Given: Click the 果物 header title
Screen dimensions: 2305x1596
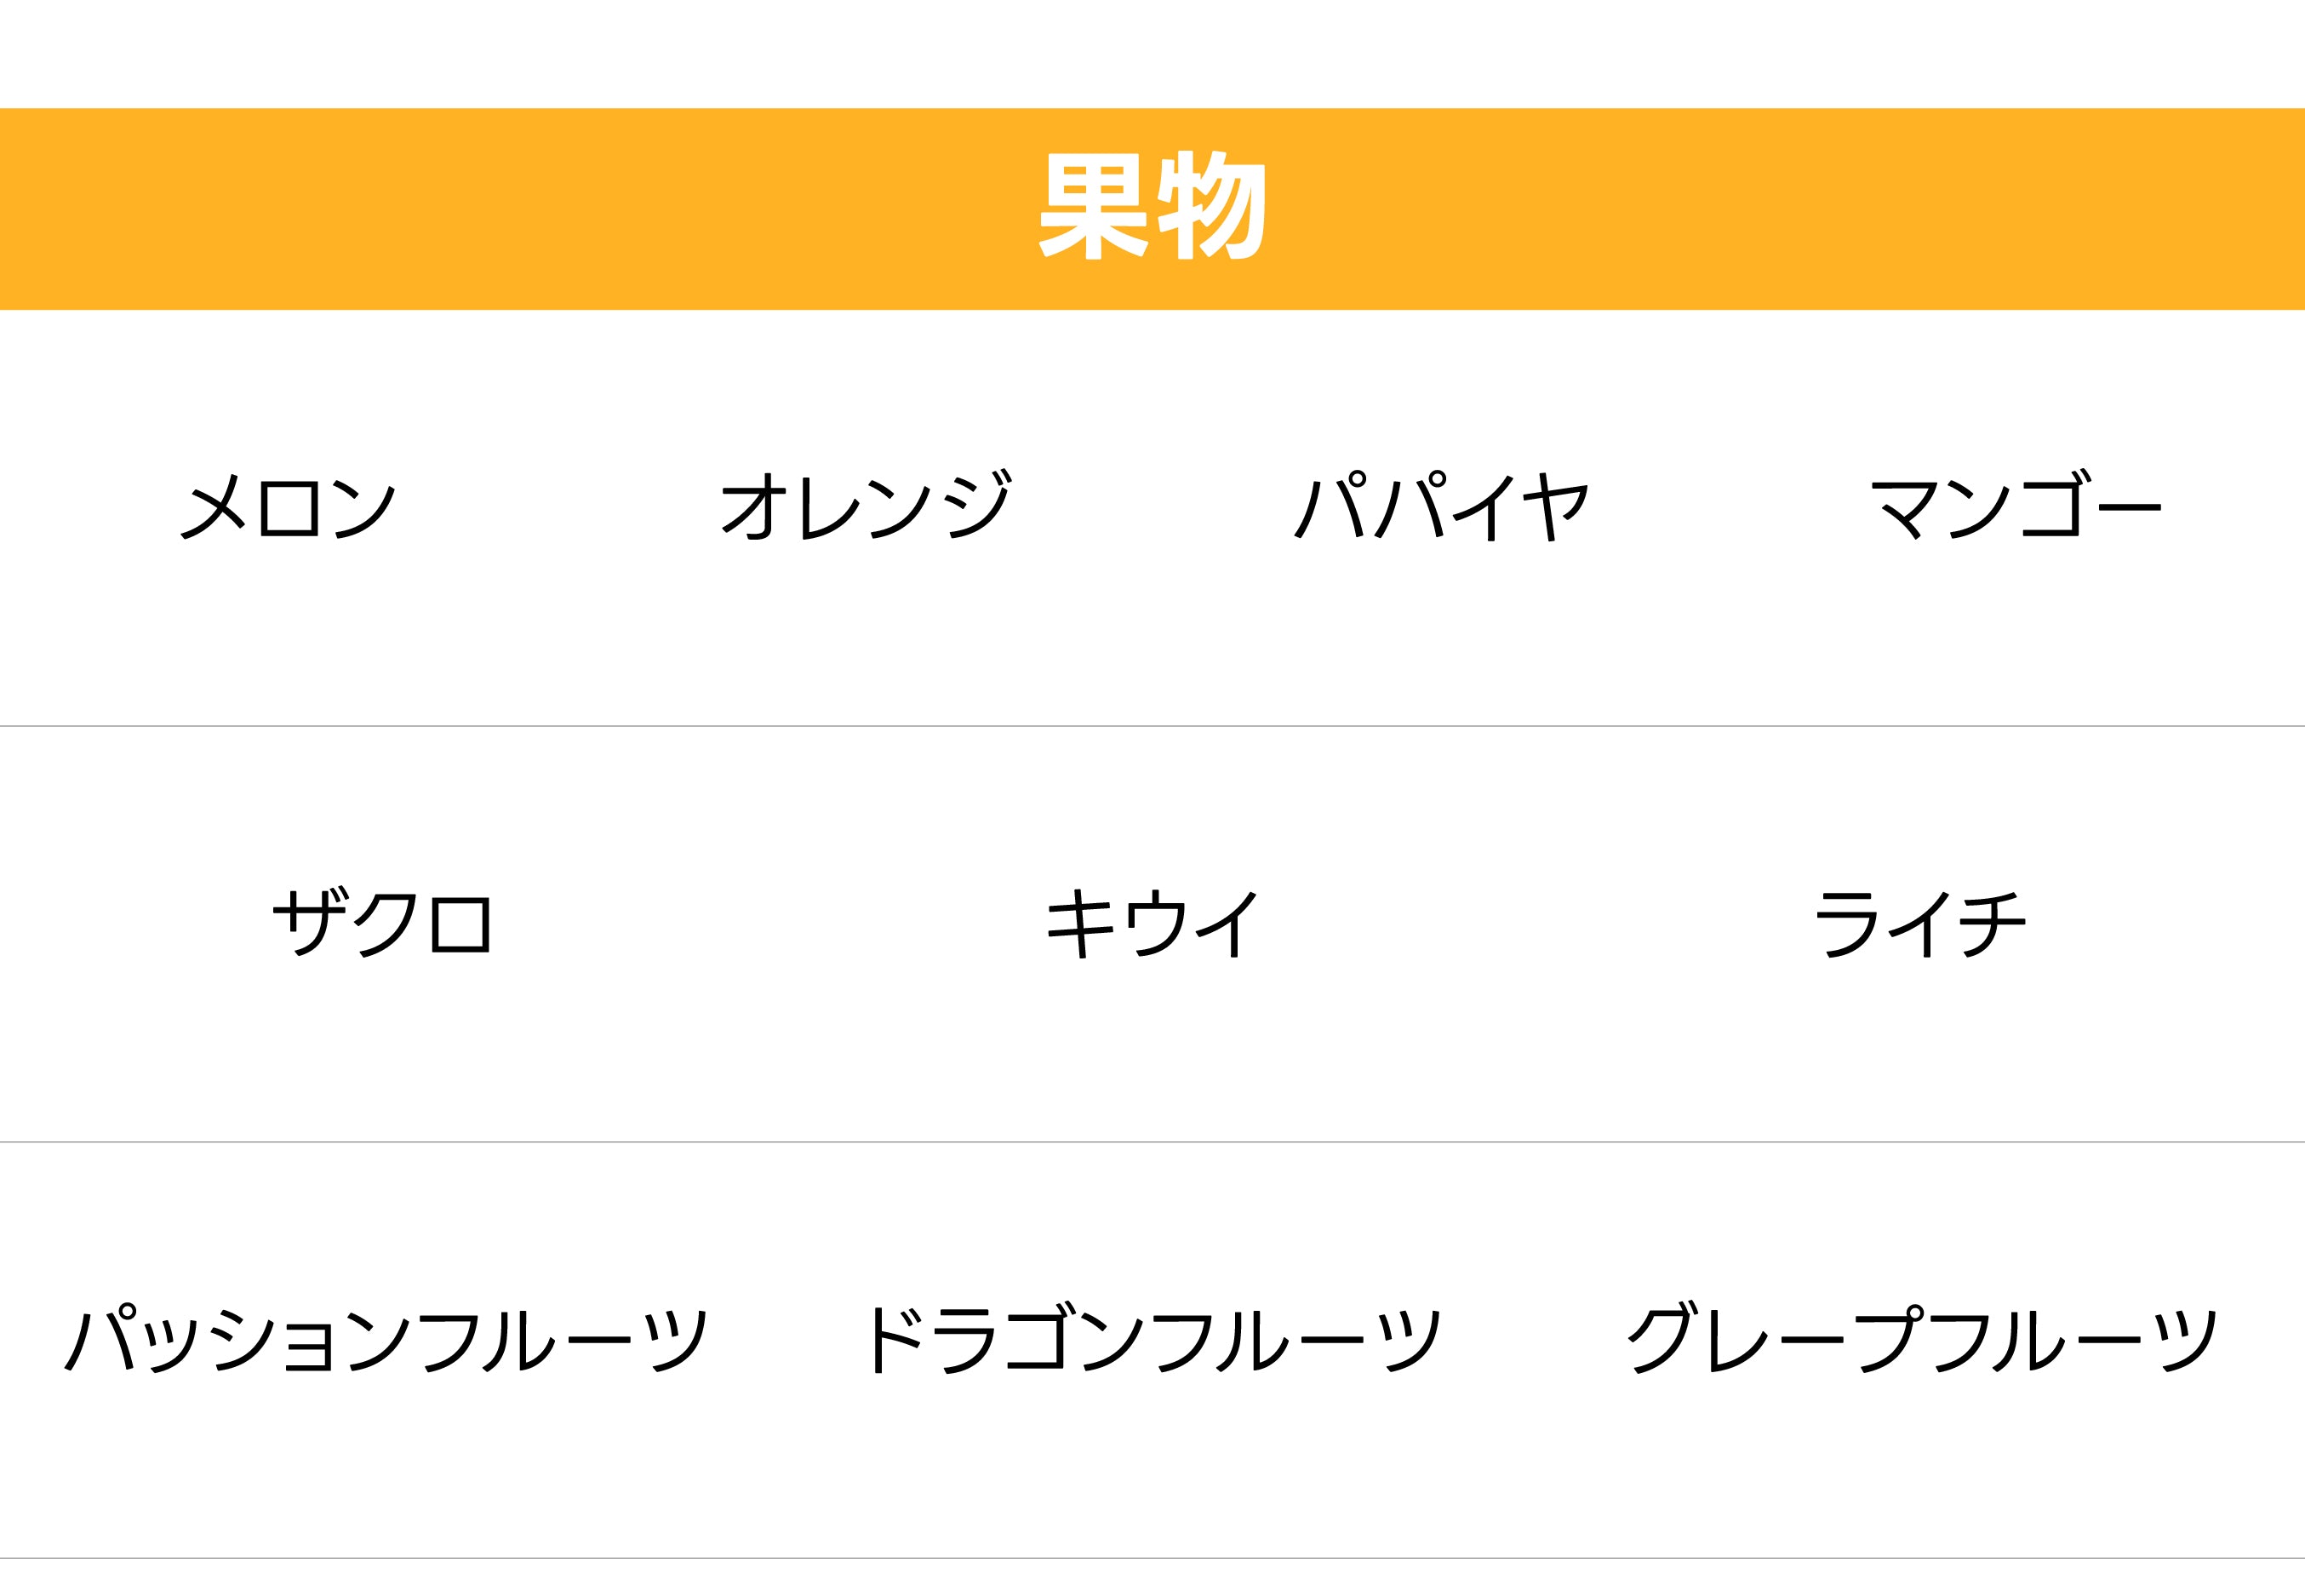Looking at the screenshot, I should tap(1152, 206).
